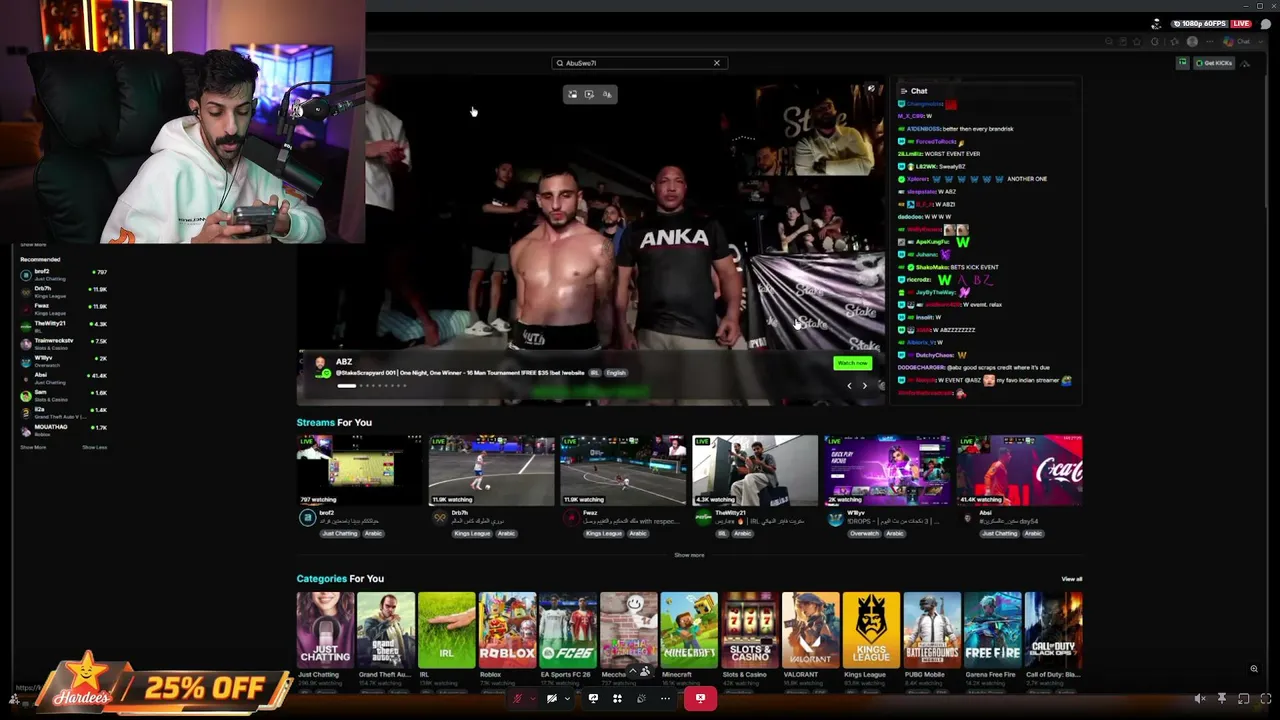Image resolution: width=1280 pixels, height=720 pixels.
Task: Open EA Sports FC 26 category card
Action: 568,630
